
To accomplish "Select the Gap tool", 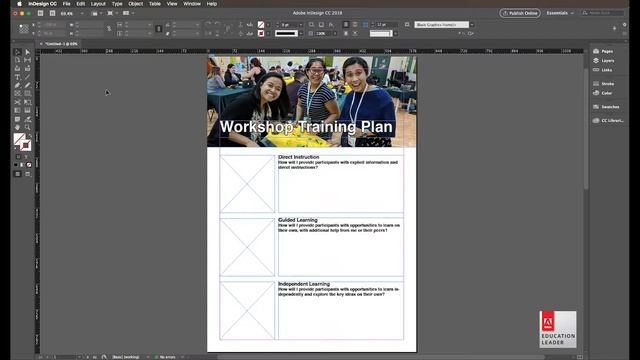I will [x=27, y=60].
